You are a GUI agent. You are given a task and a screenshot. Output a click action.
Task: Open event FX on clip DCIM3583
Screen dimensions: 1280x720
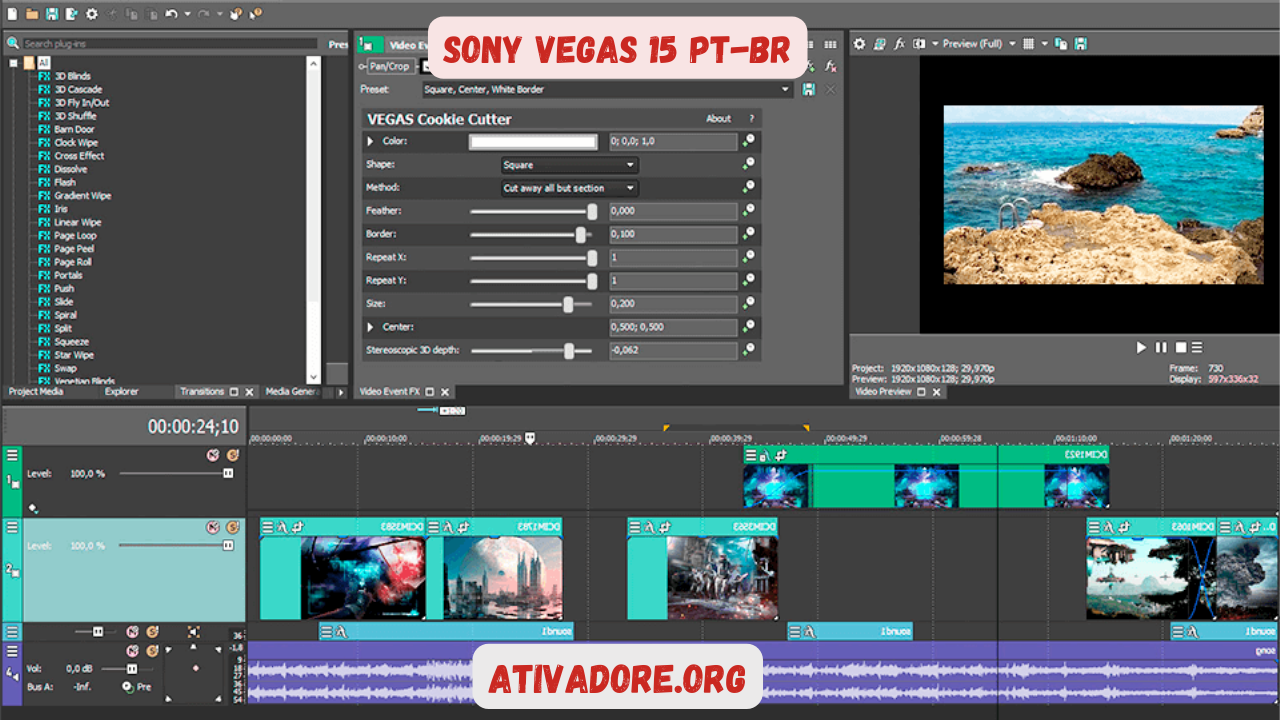pyautogui.click(x=281, y=527)
